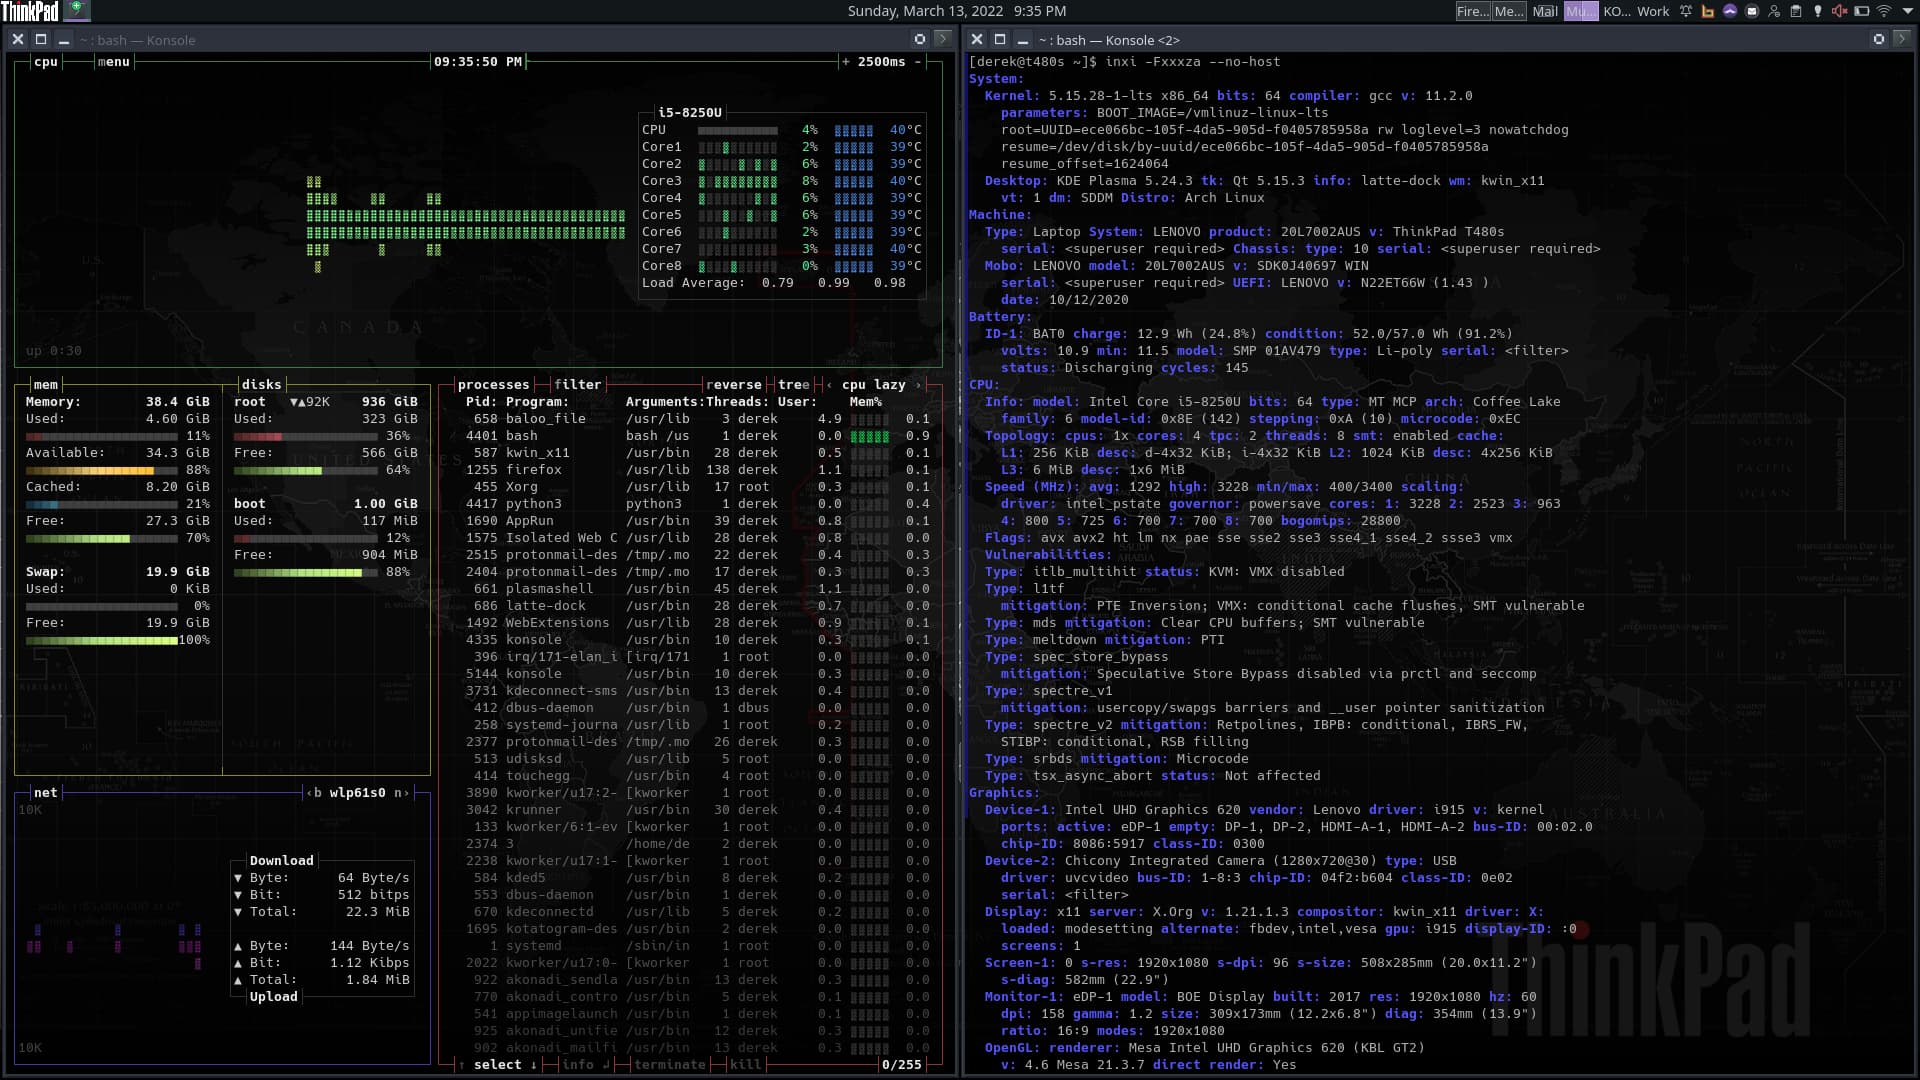The width and height of the screenshot is (1920, 1080).
Task: Switch to the Fire... task in the panel
Action: (1472, 11)
